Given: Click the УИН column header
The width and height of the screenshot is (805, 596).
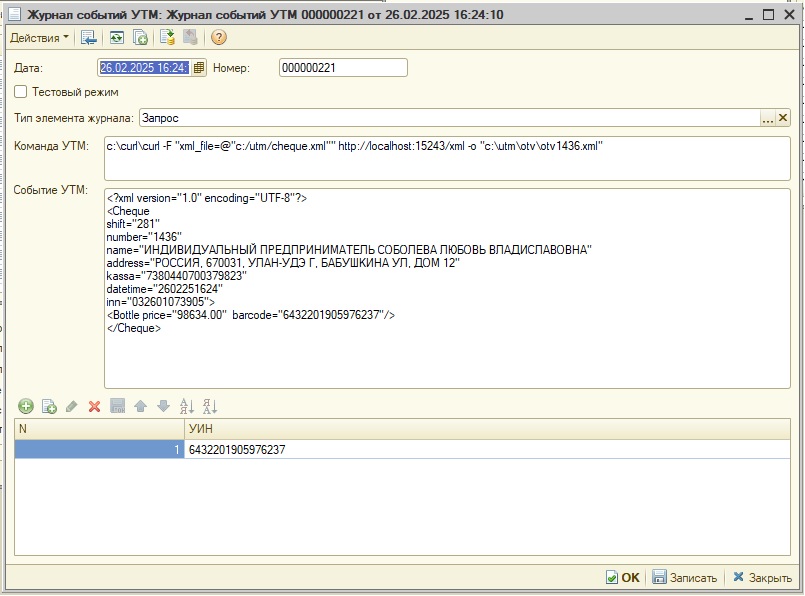Looking at the screenshot, I should [487, 429].
